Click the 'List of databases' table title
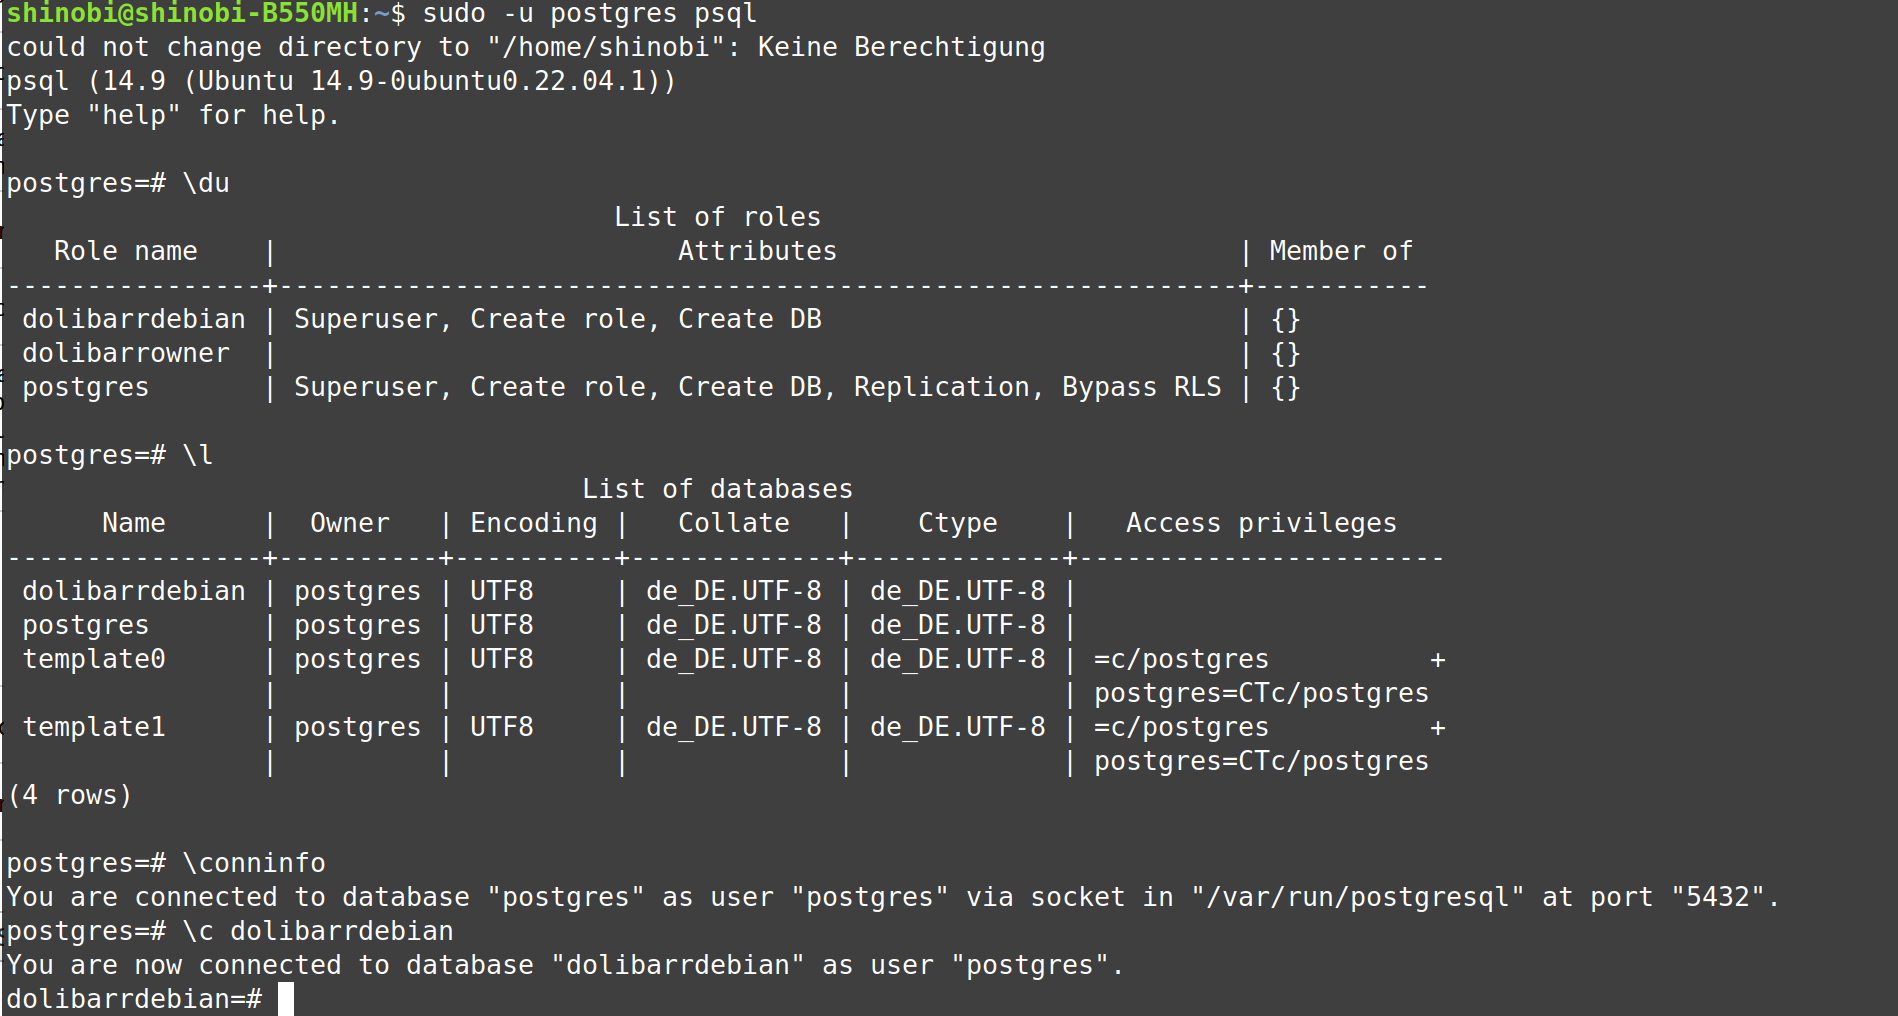 click(717, 489)
